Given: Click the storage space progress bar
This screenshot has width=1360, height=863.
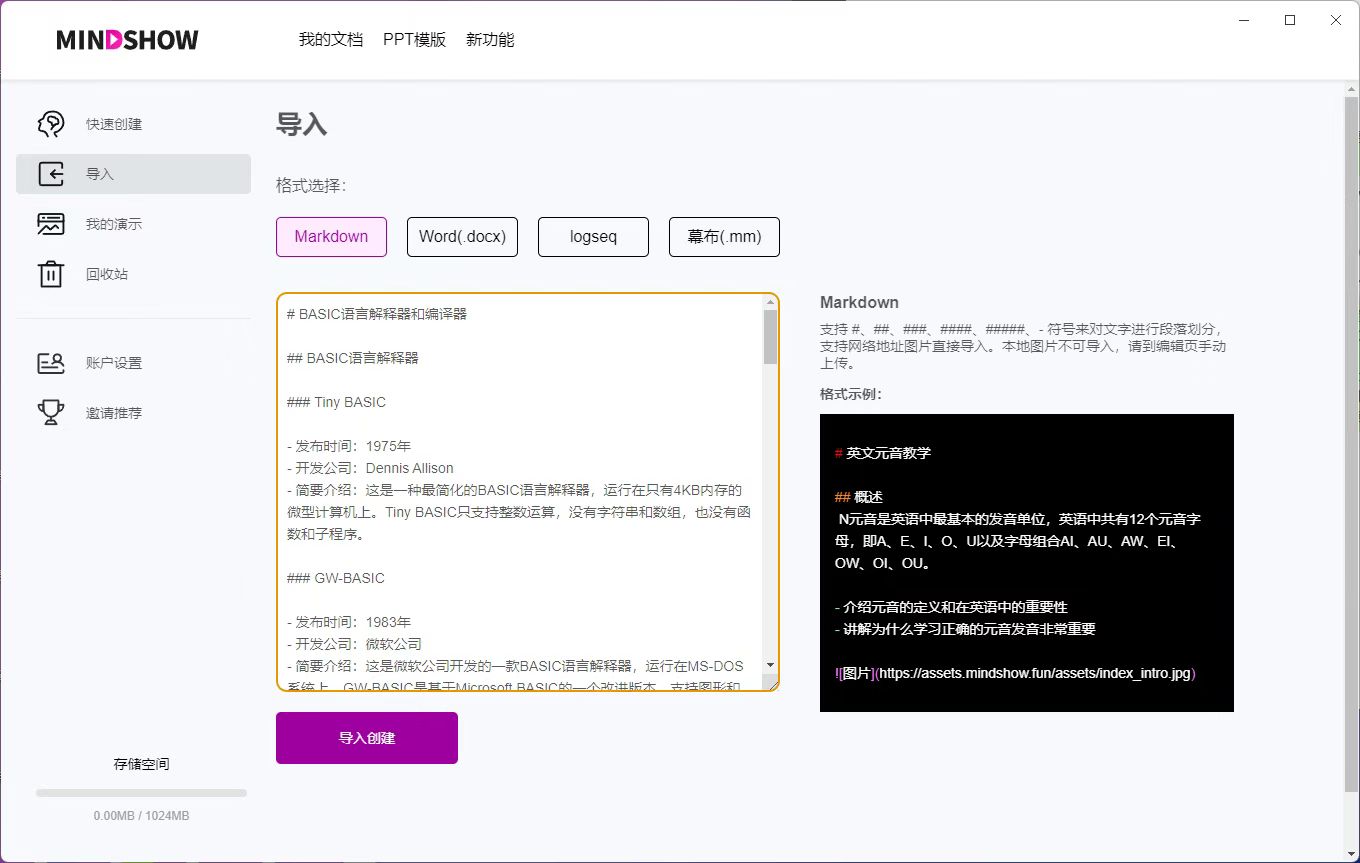Looking at the screenshot, I should (x=140, y=792).
